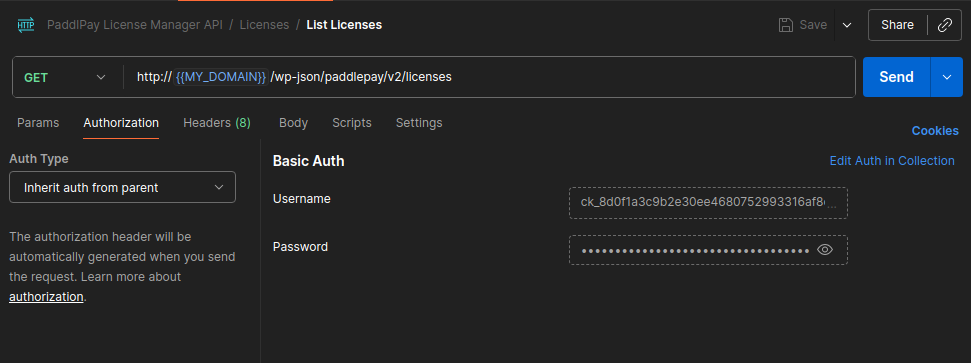Go to the Scripts tab
Screen dimensions: 971x363
[352, 123]
